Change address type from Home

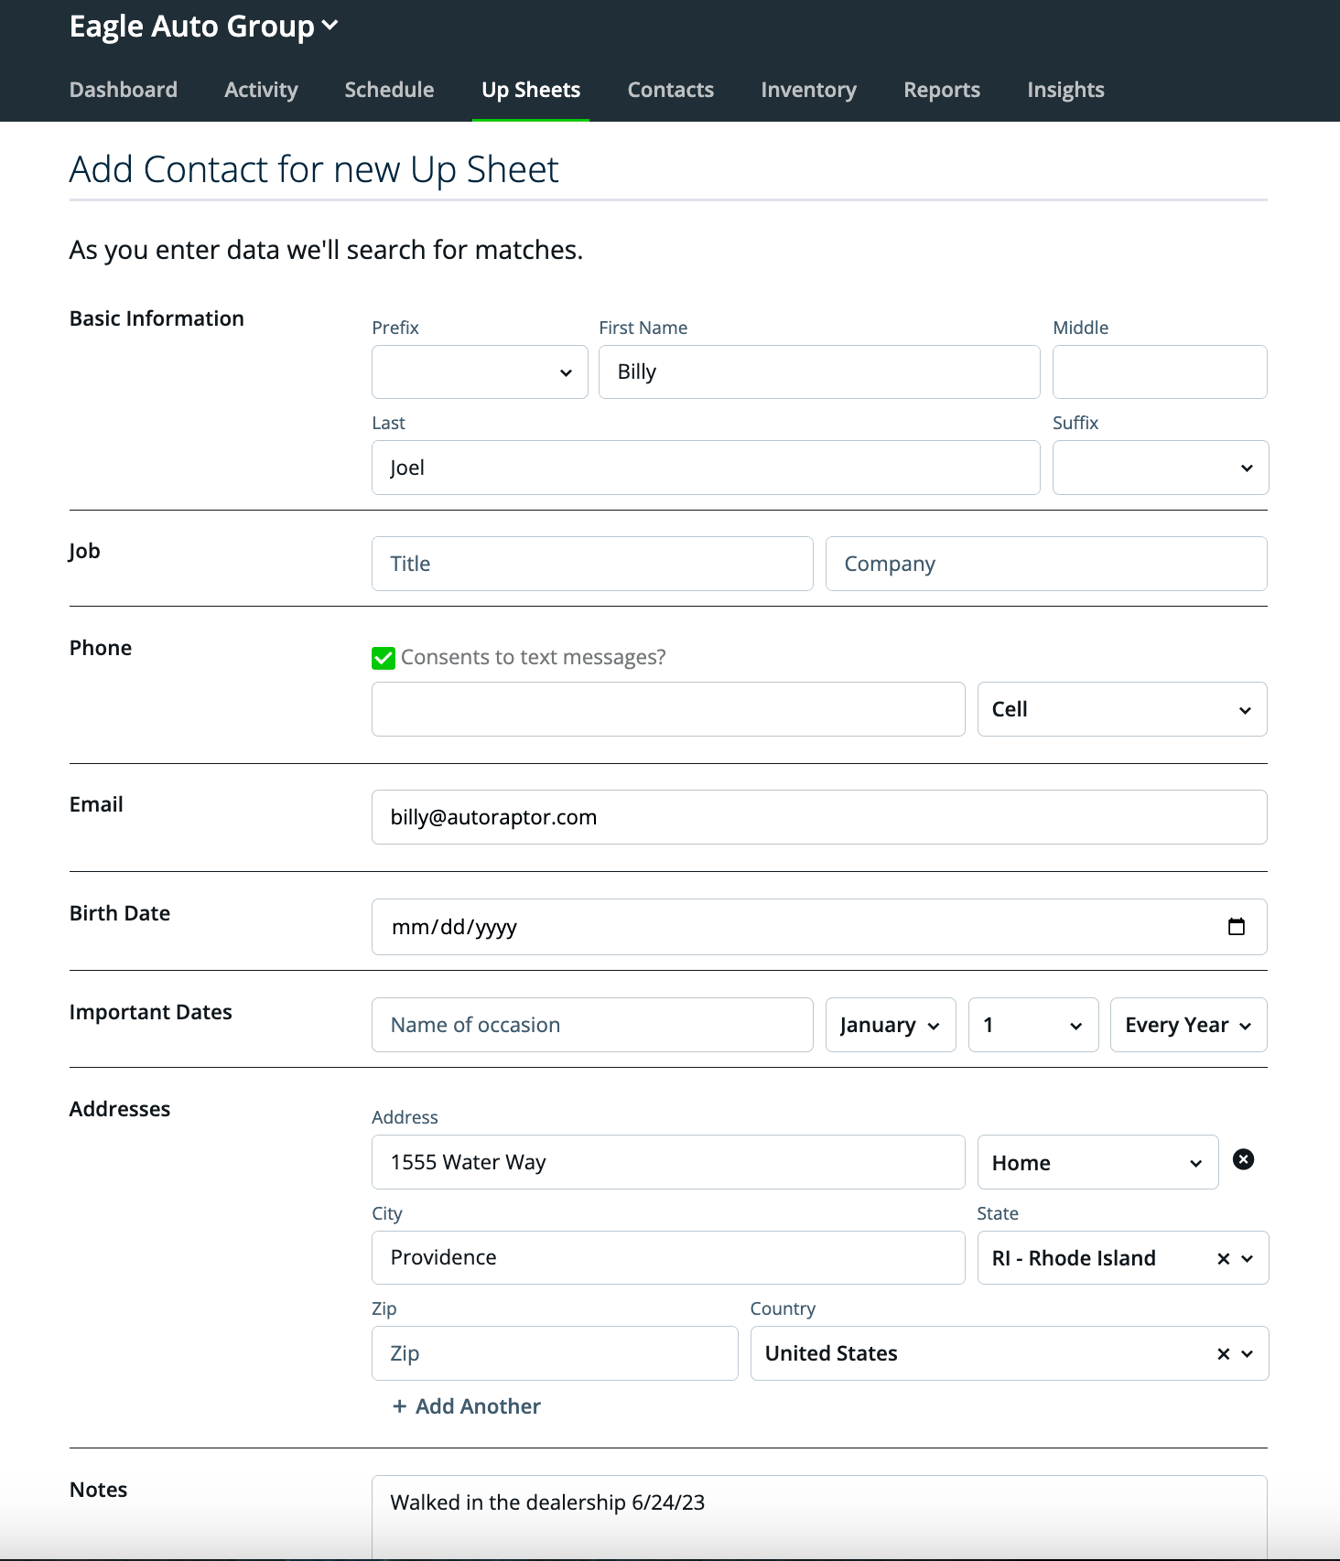1097,1162
